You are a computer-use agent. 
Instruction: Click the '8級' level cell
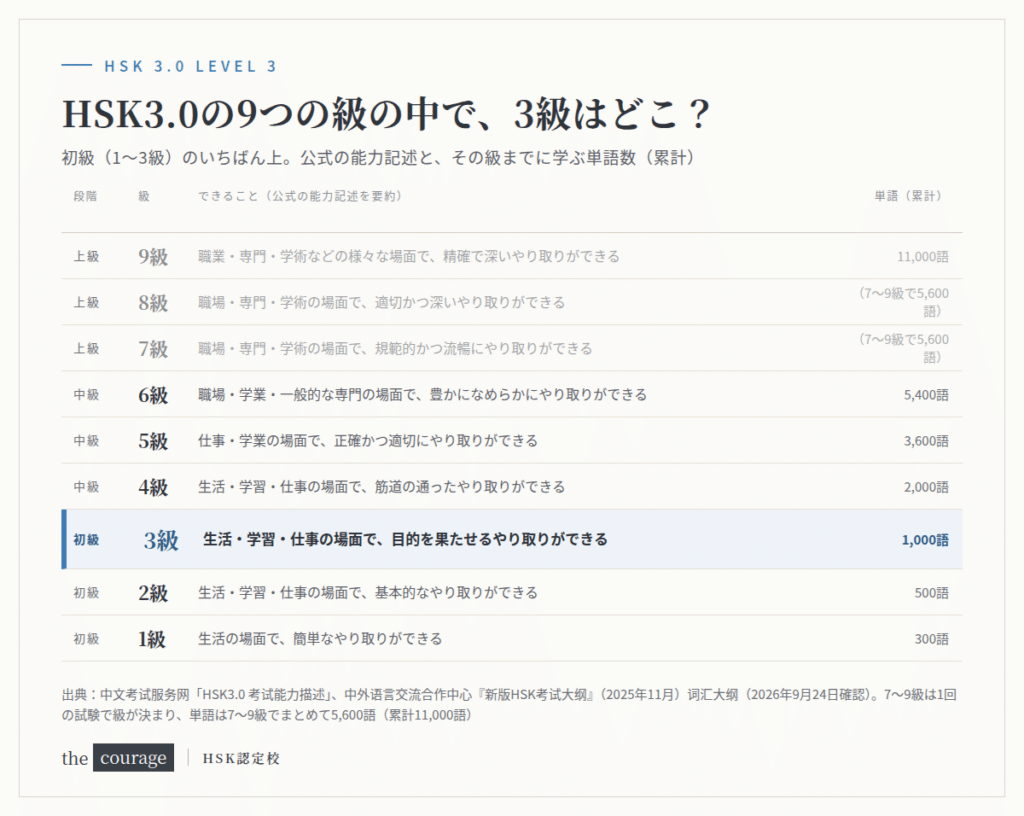click(x=153, y=303)
